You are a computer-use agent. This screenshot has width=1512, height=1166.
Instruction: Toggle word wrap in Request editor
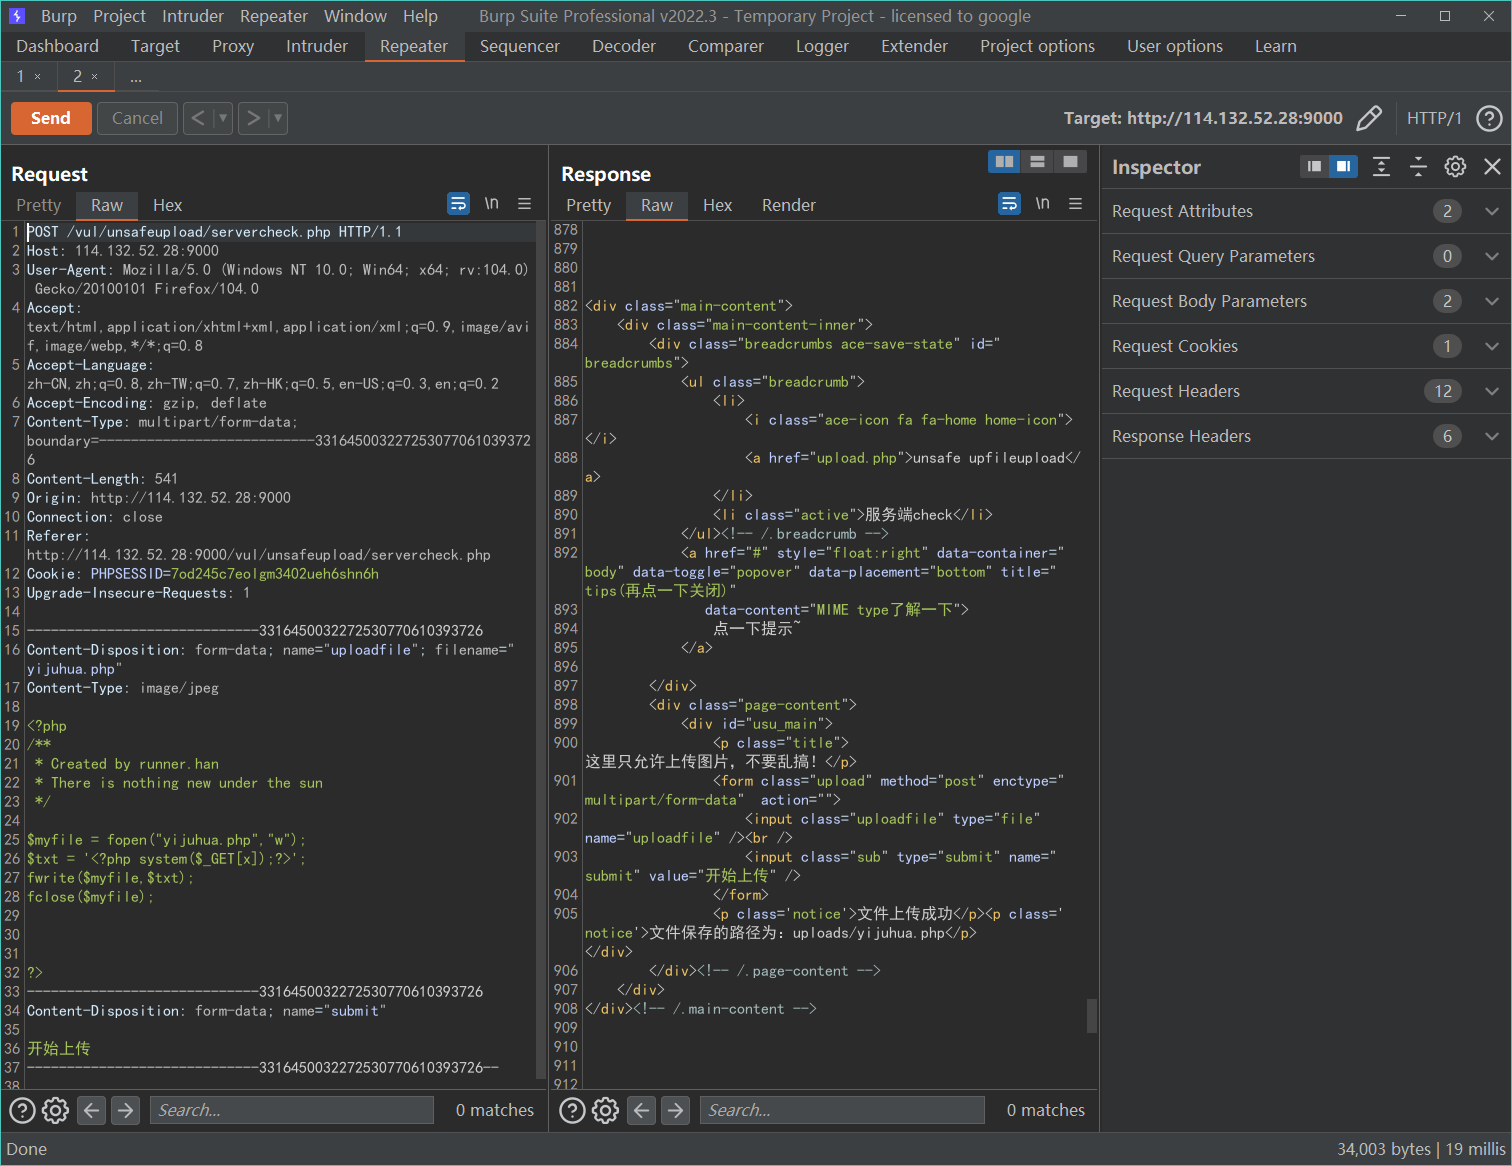458,204
